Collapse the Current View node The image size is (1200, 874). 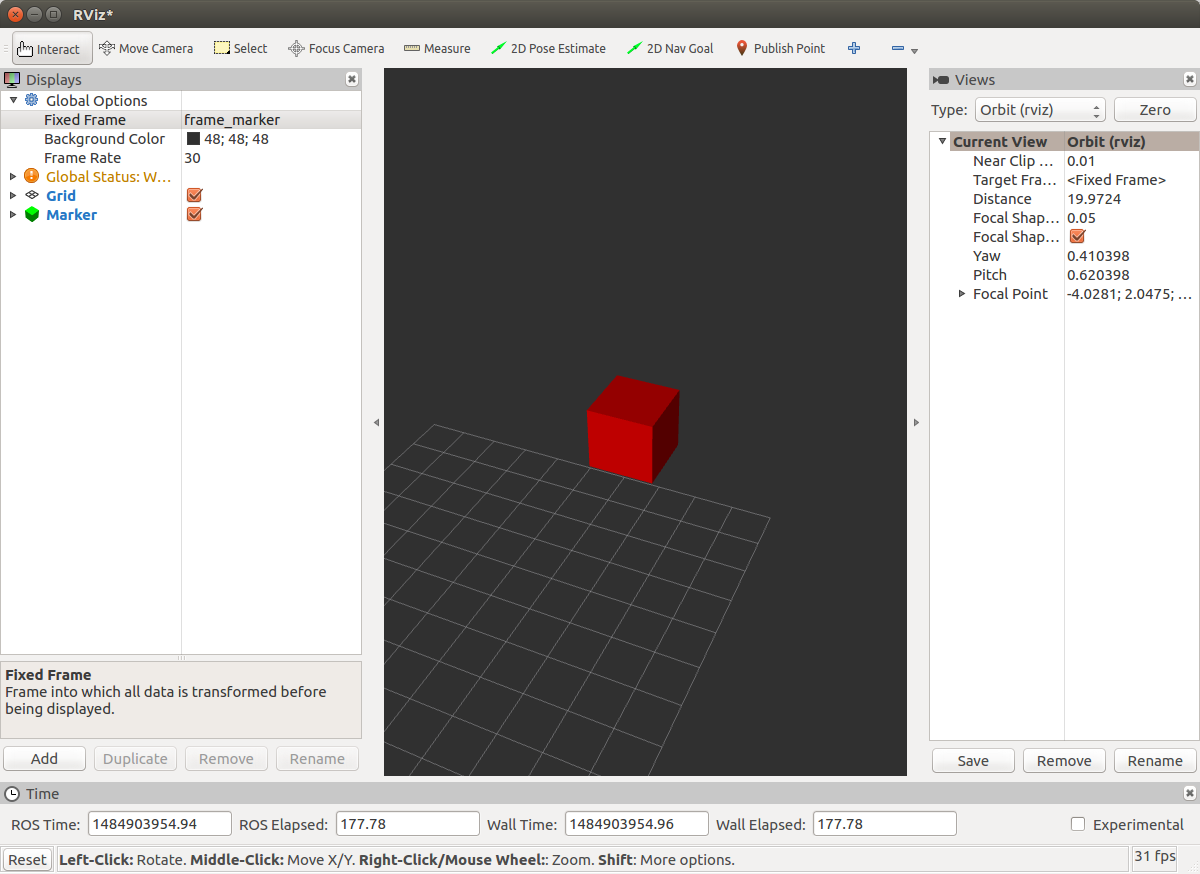[942, 142]
